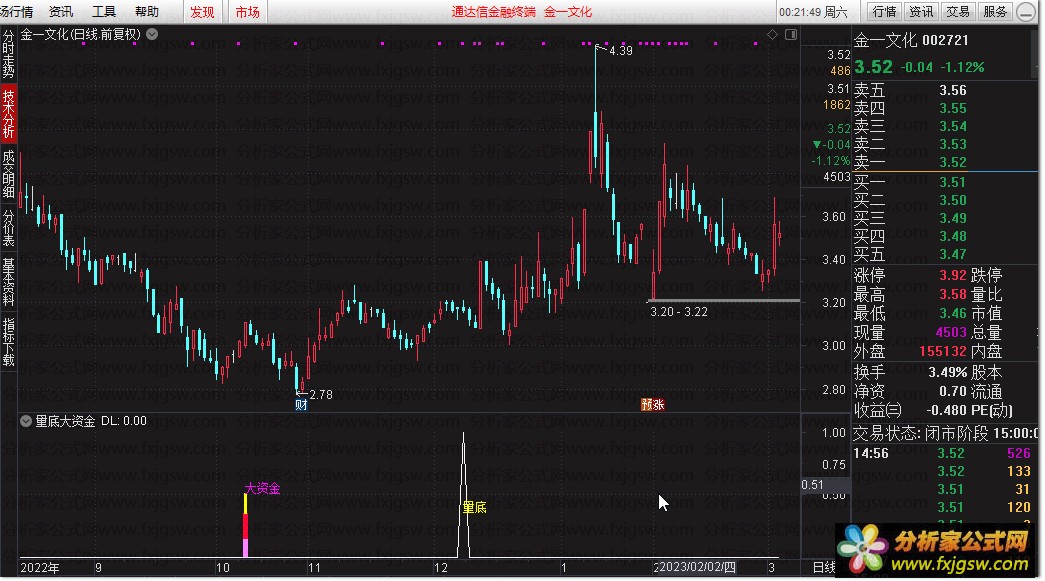
Task: Click the 最低 value 3.46
Action: coord(953,312)
